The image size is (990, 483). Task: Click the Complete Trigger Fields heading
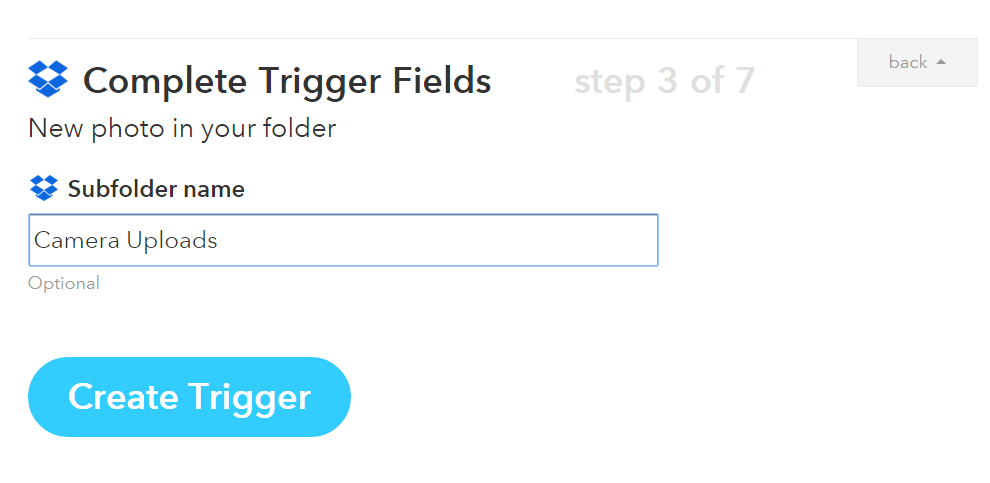pos(287,81)
